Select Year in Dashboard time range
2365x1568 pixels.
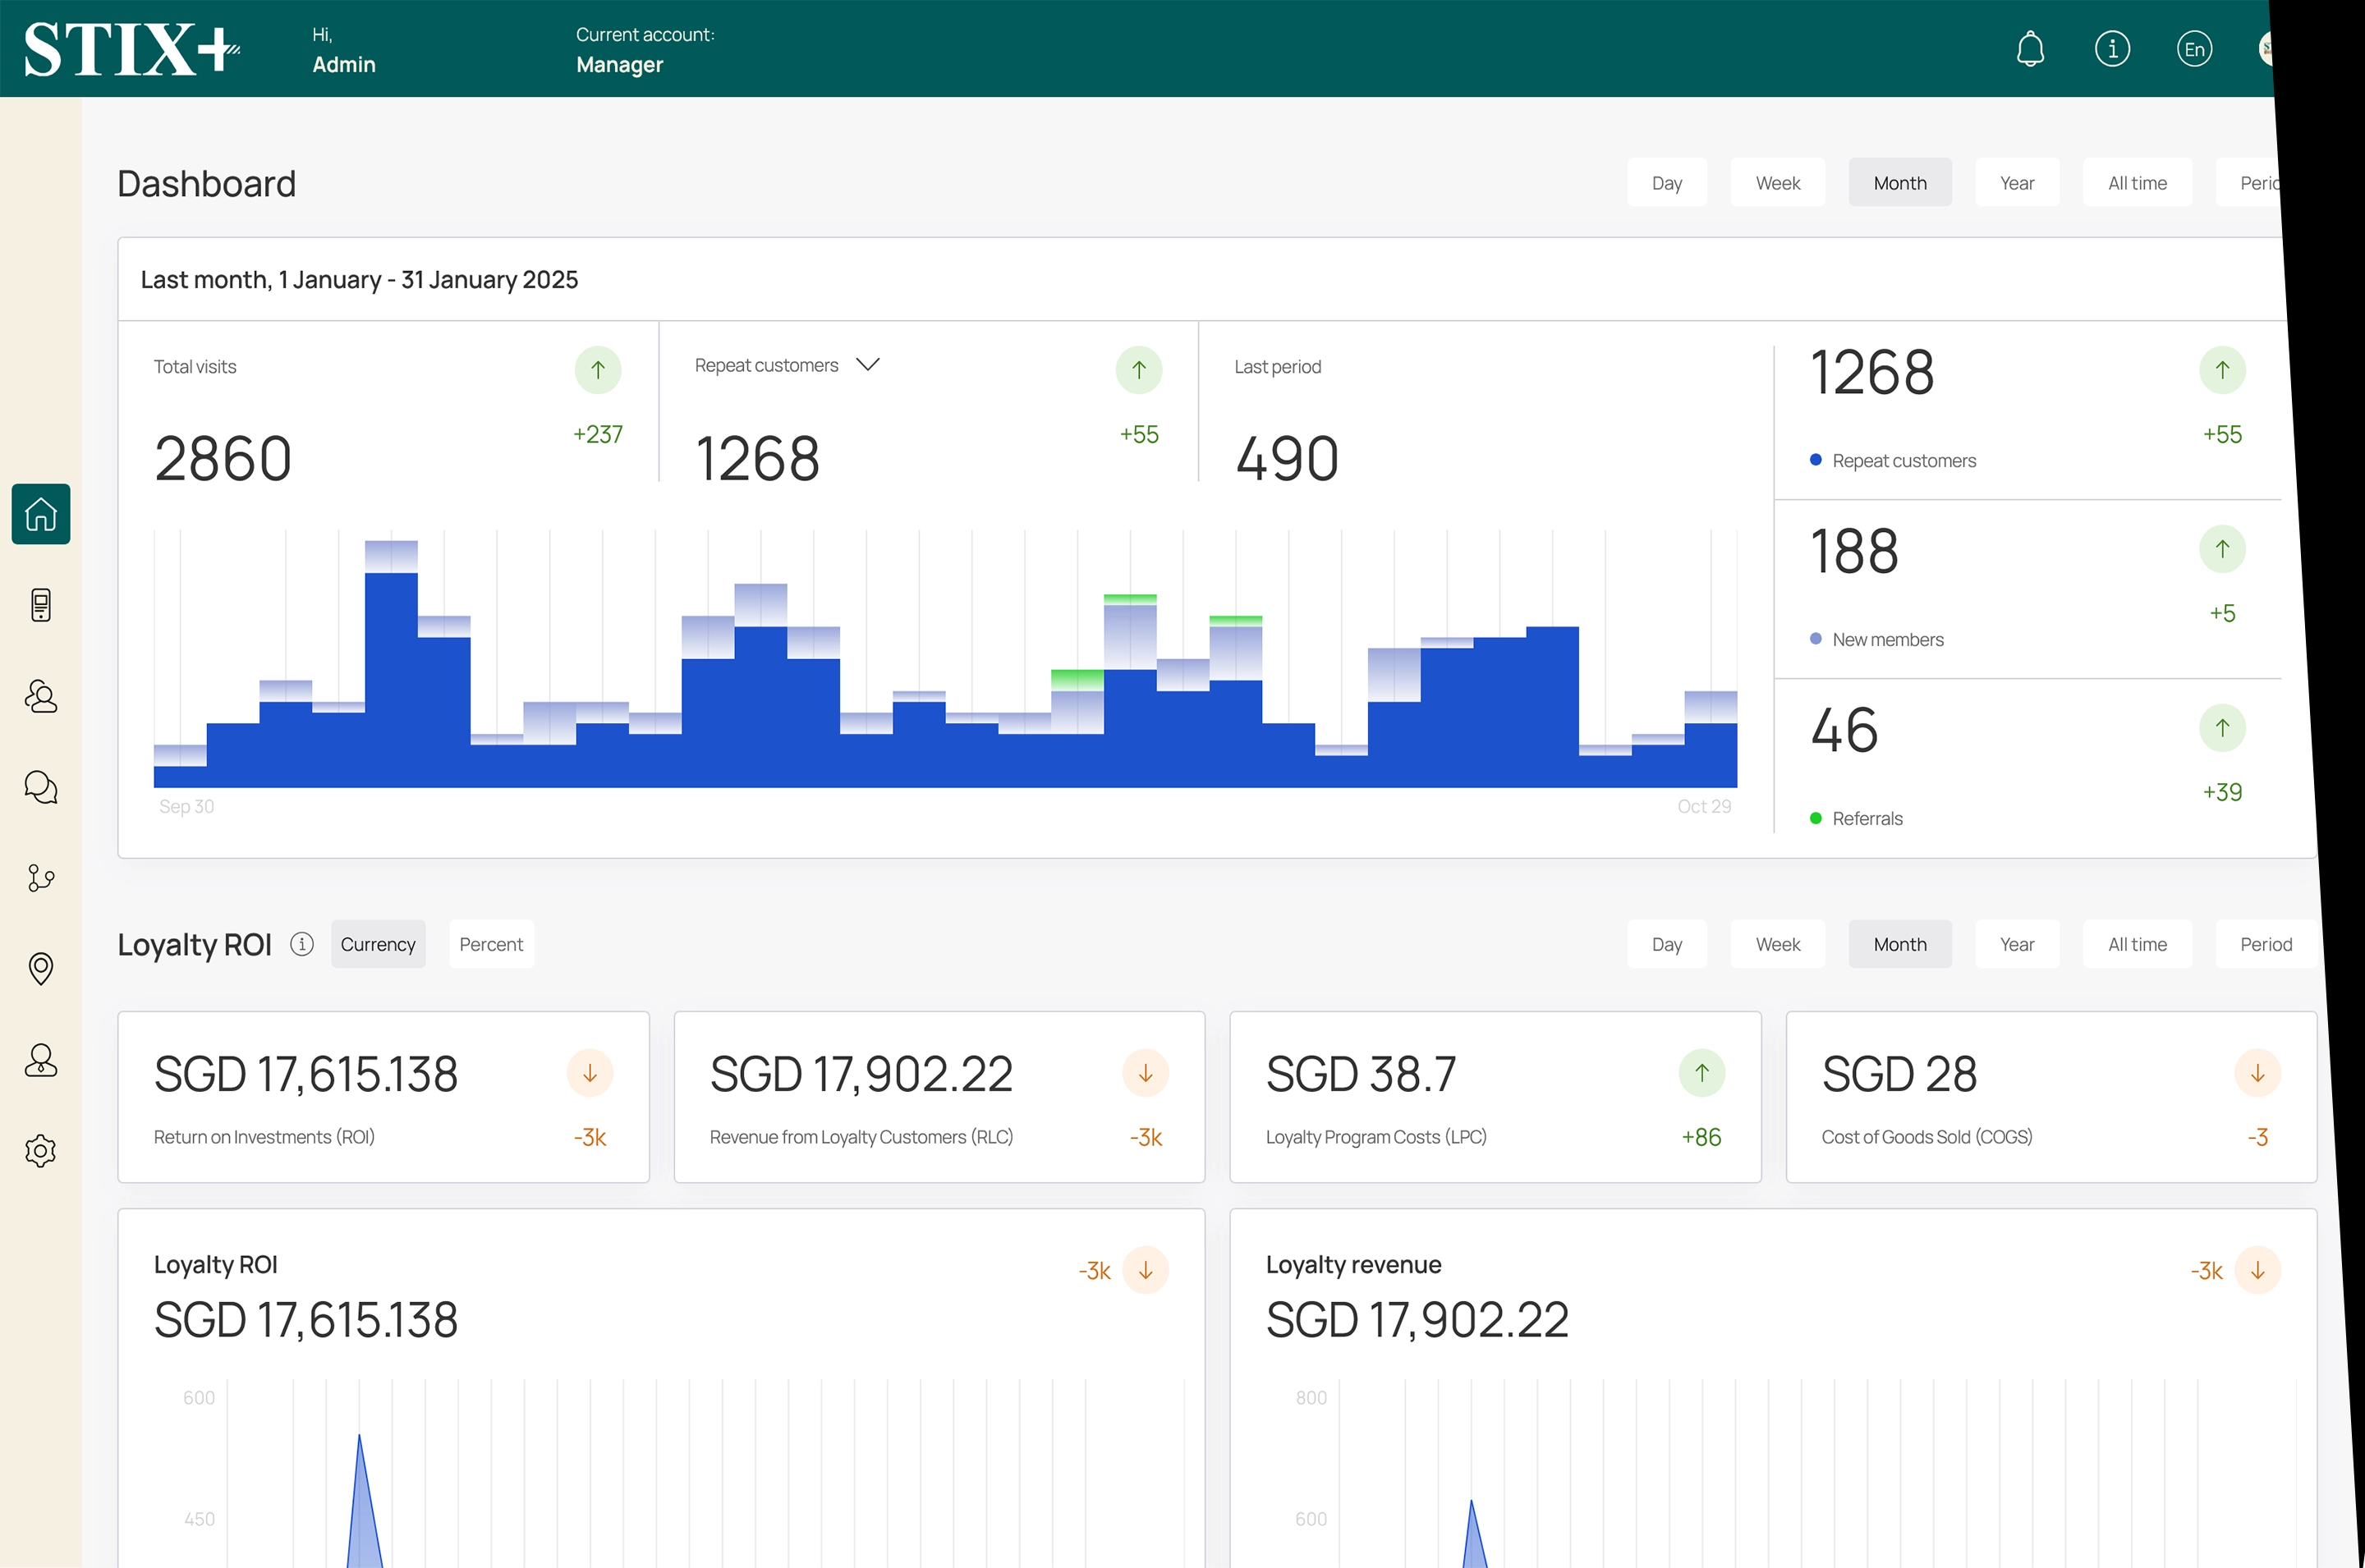click(2016, 183)
